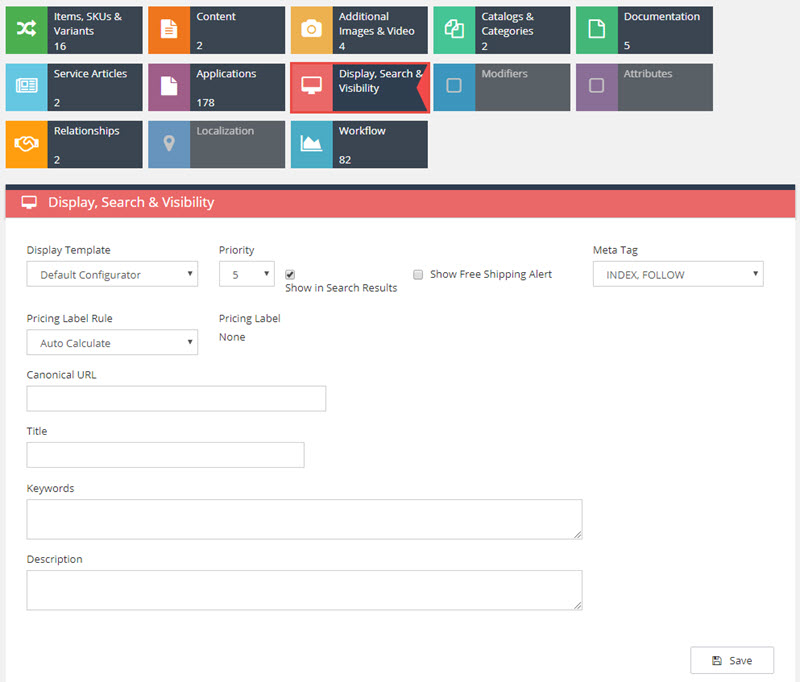Image resolution: width=800 pixels, height=682 pixels.
Task: Go to the Service Articles tab
Action: click(x=74, y=87)
